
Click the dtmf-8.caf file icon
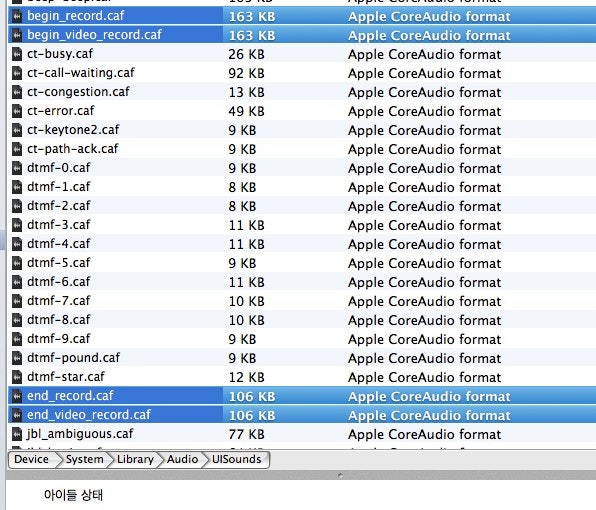point(17,320)
